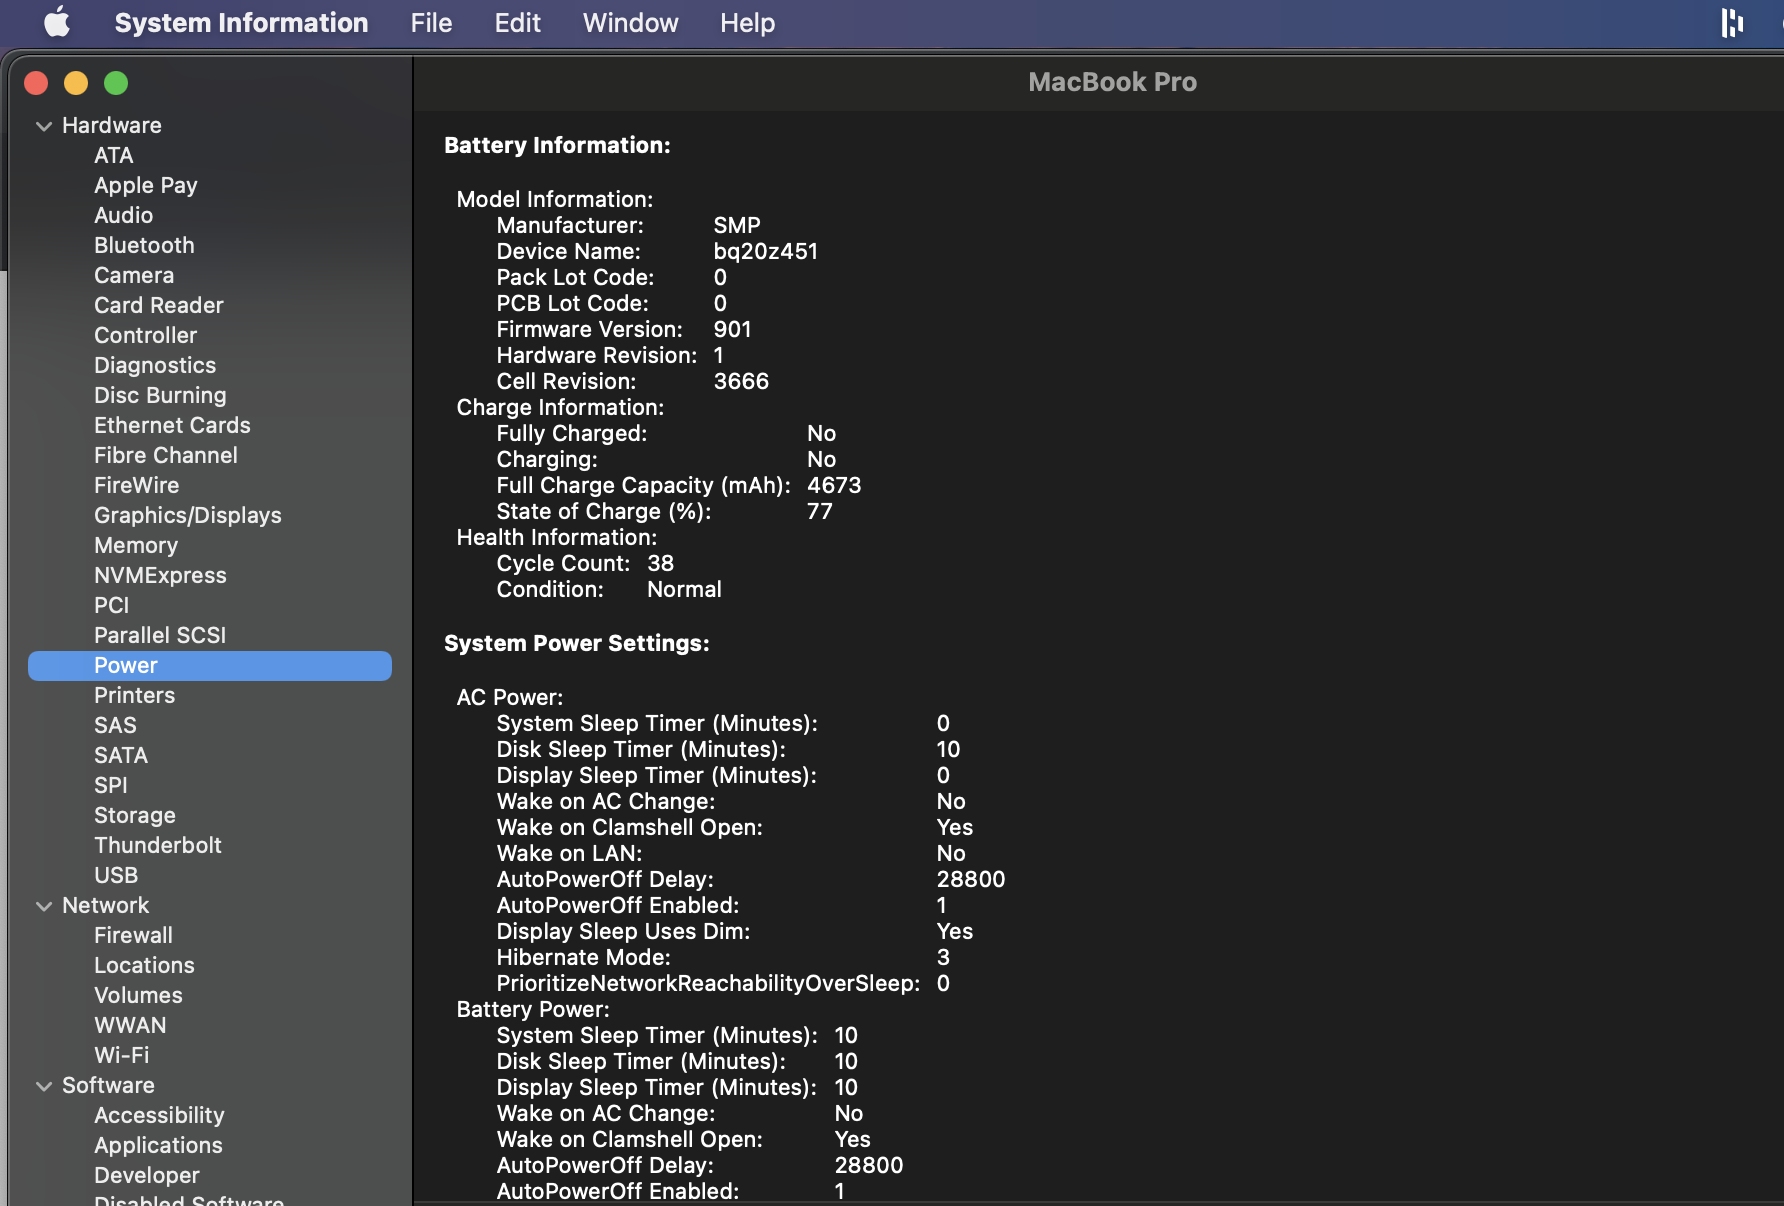Select Applications under Software
1784x1206 pixels.
158,1145
